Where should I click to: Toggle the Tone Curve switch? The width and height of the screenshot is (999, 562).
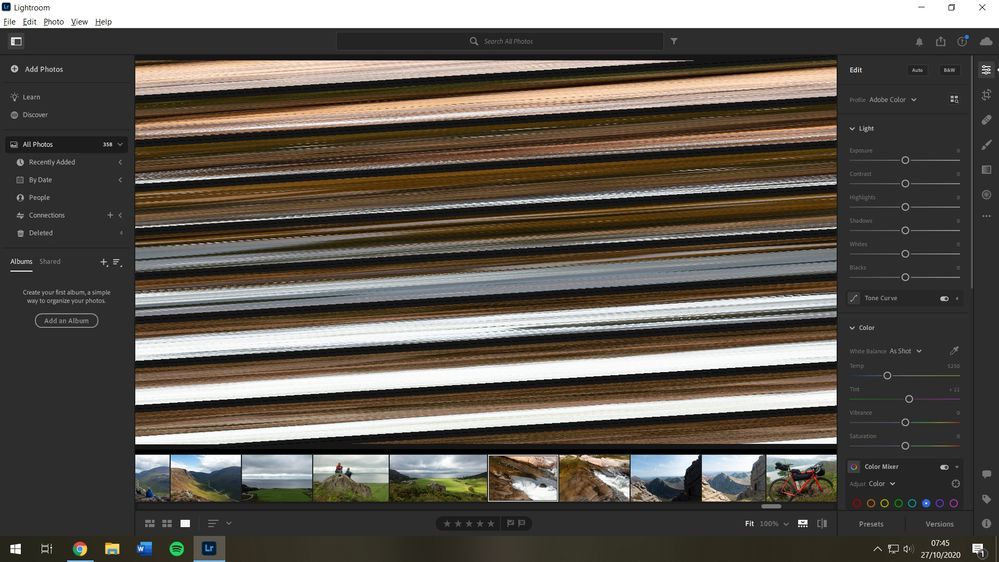[x=944, y=298]
